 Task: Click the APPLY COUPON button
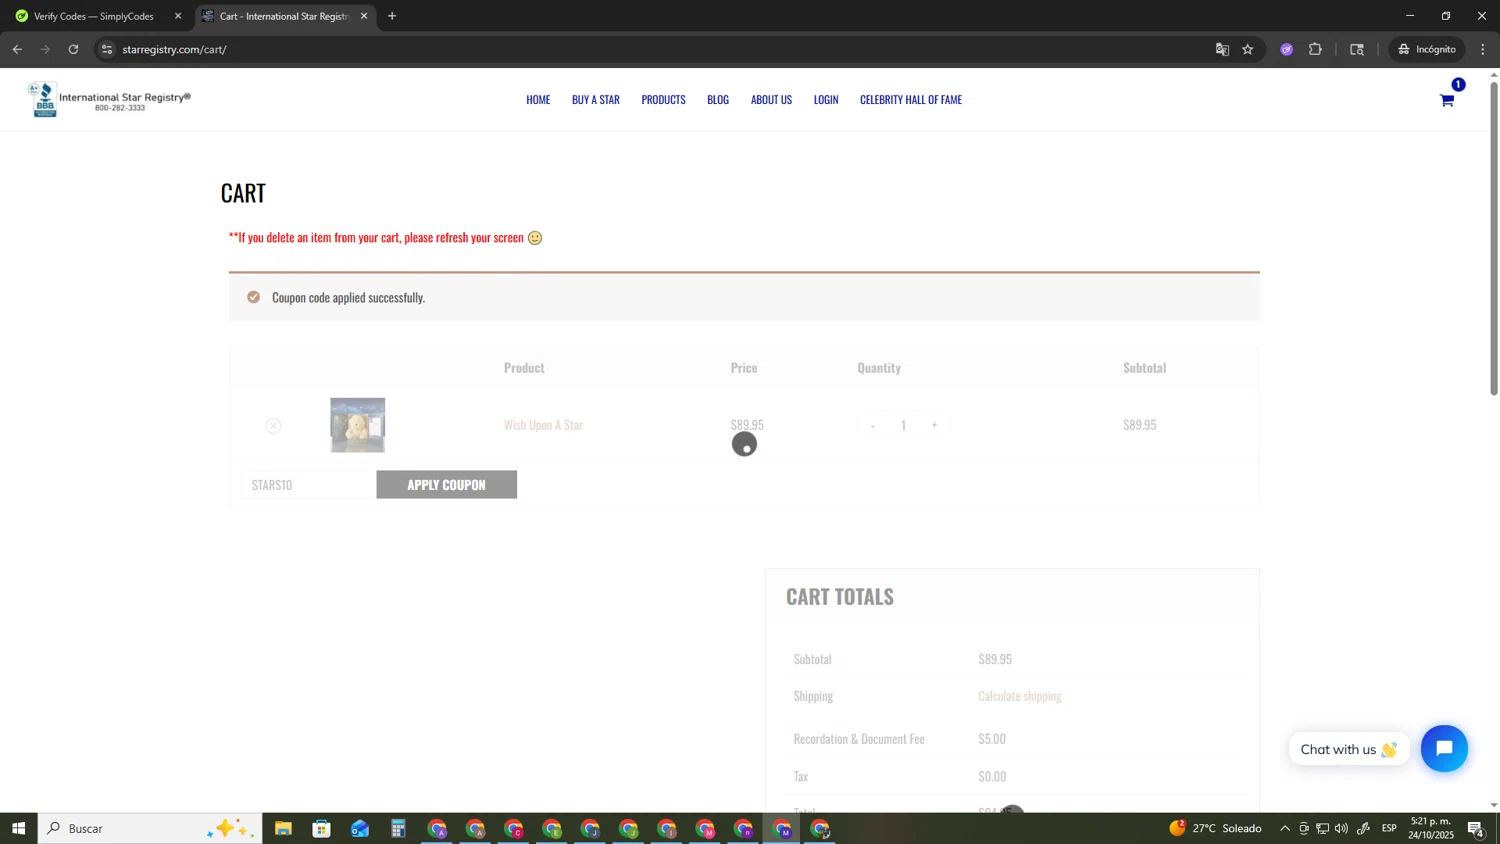point(446,484)
